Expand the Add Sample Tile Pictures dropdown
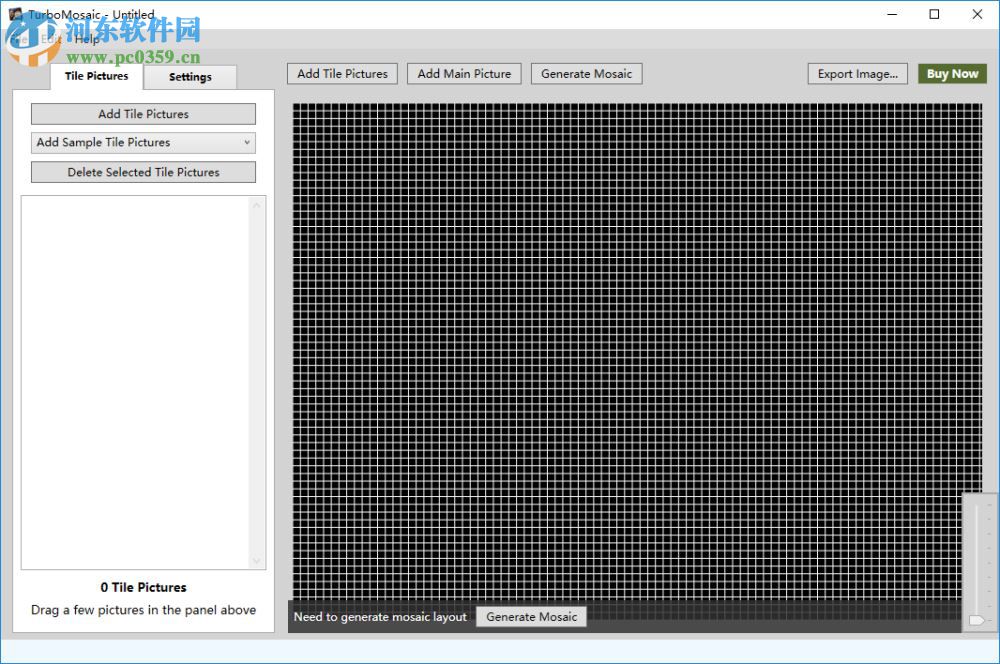1000x664 pixels. (x=143, y=142)
